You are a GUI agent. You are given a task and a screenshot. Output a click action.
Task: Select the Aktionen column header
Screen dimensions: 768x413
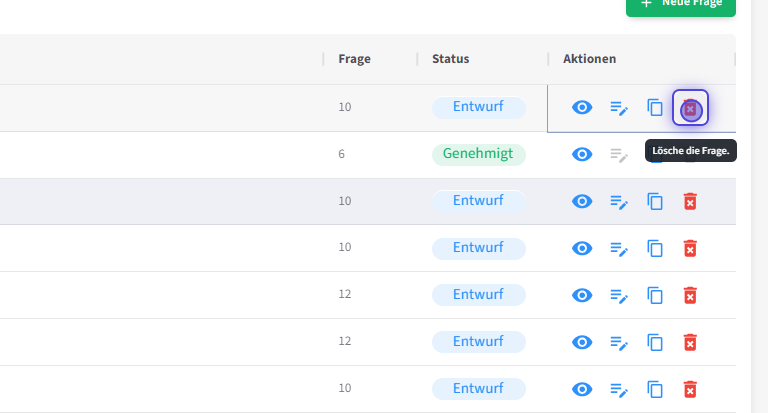click(x=589, y=59)
